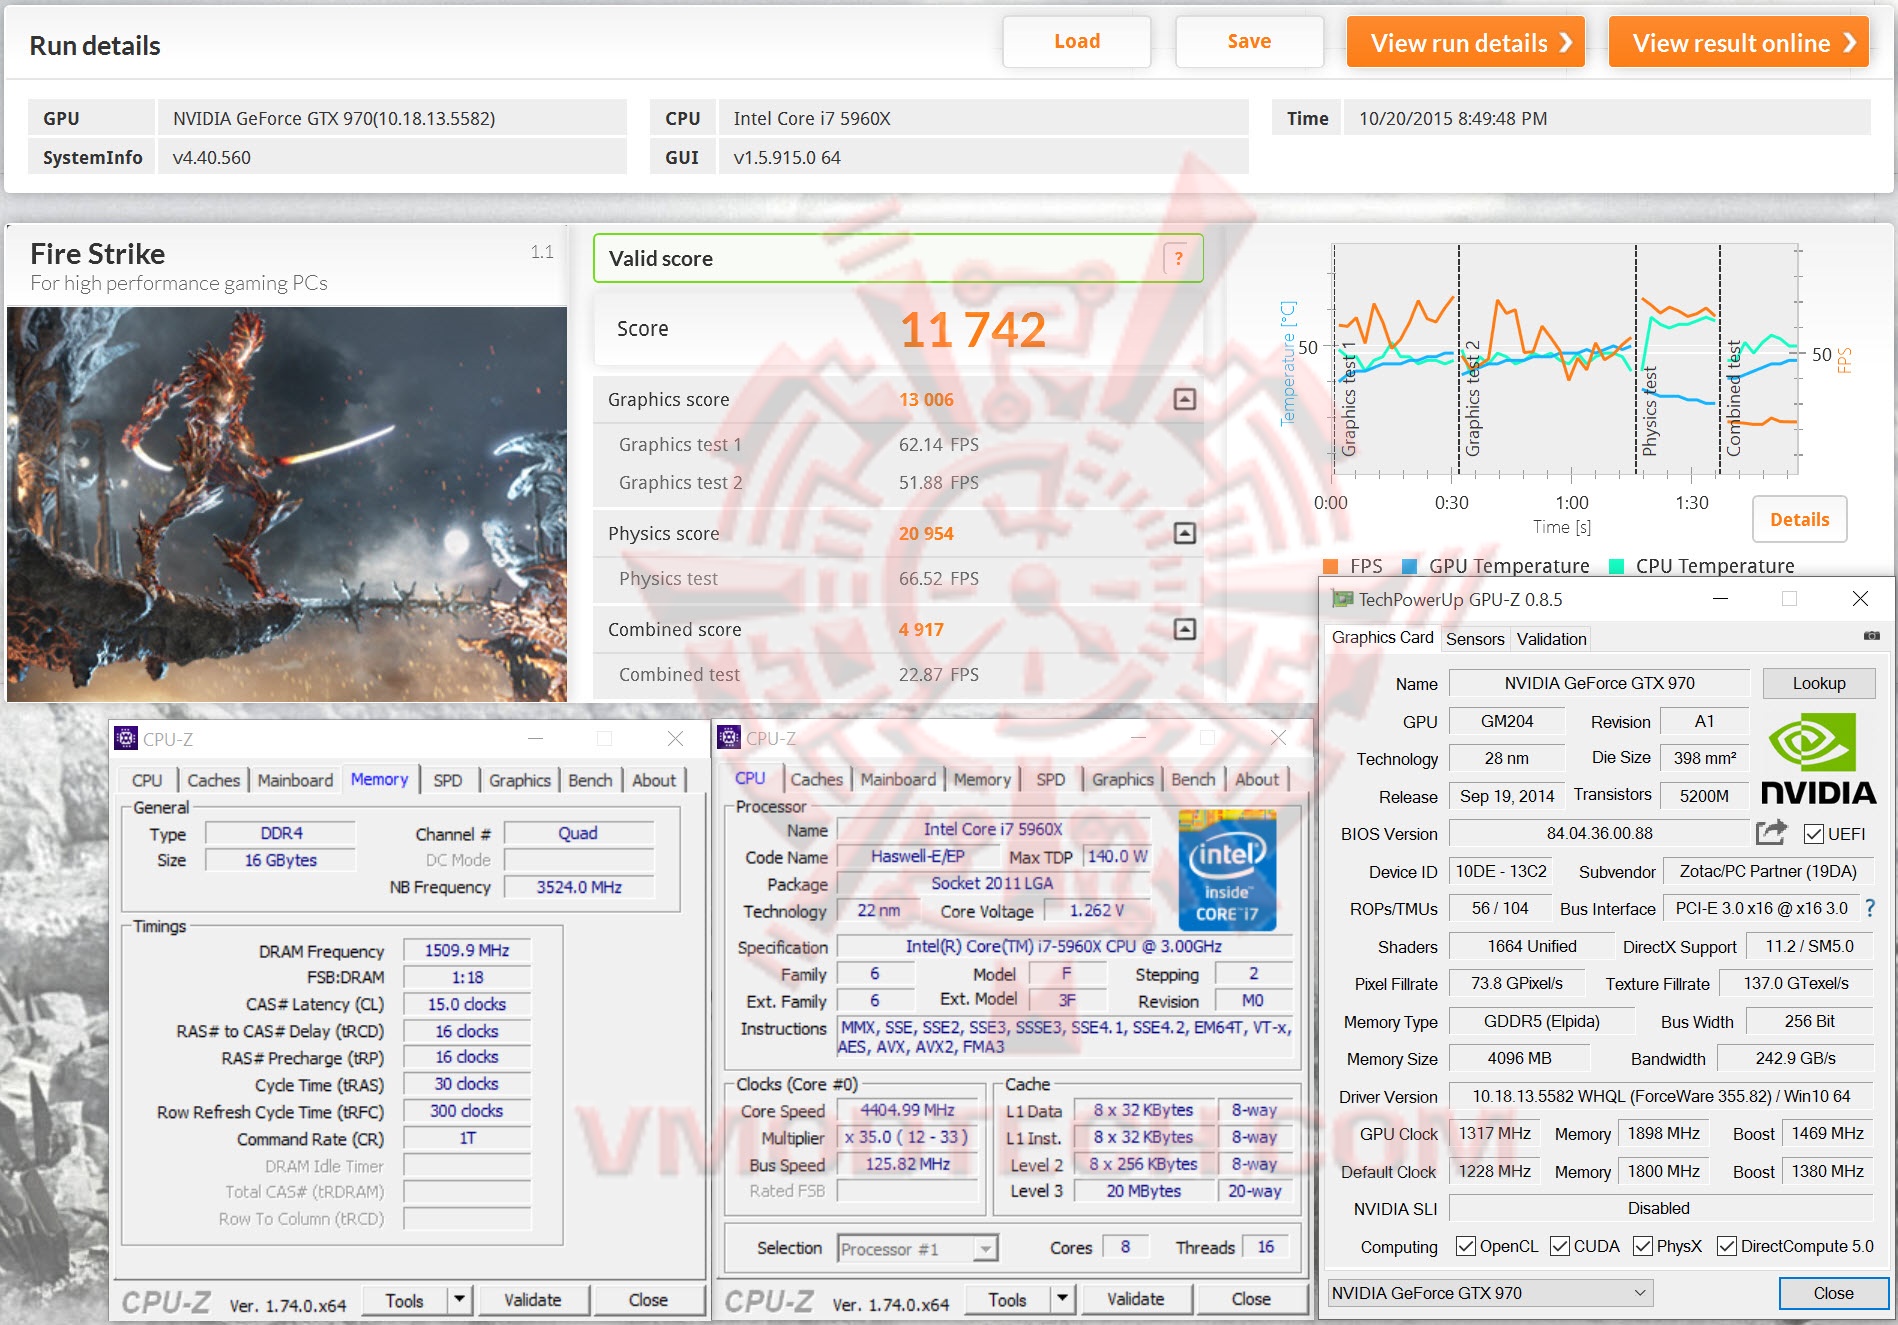
Task: Toggle the CUDA checkbox
Action: click(x=1560, y=1246)
